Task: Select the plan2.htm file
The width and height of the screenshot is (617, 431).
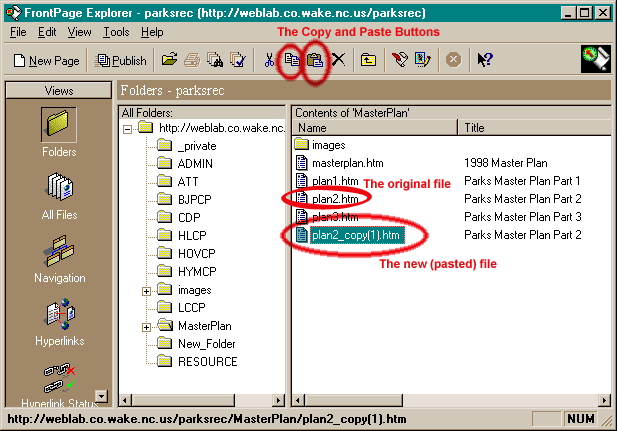Action: 334,199
